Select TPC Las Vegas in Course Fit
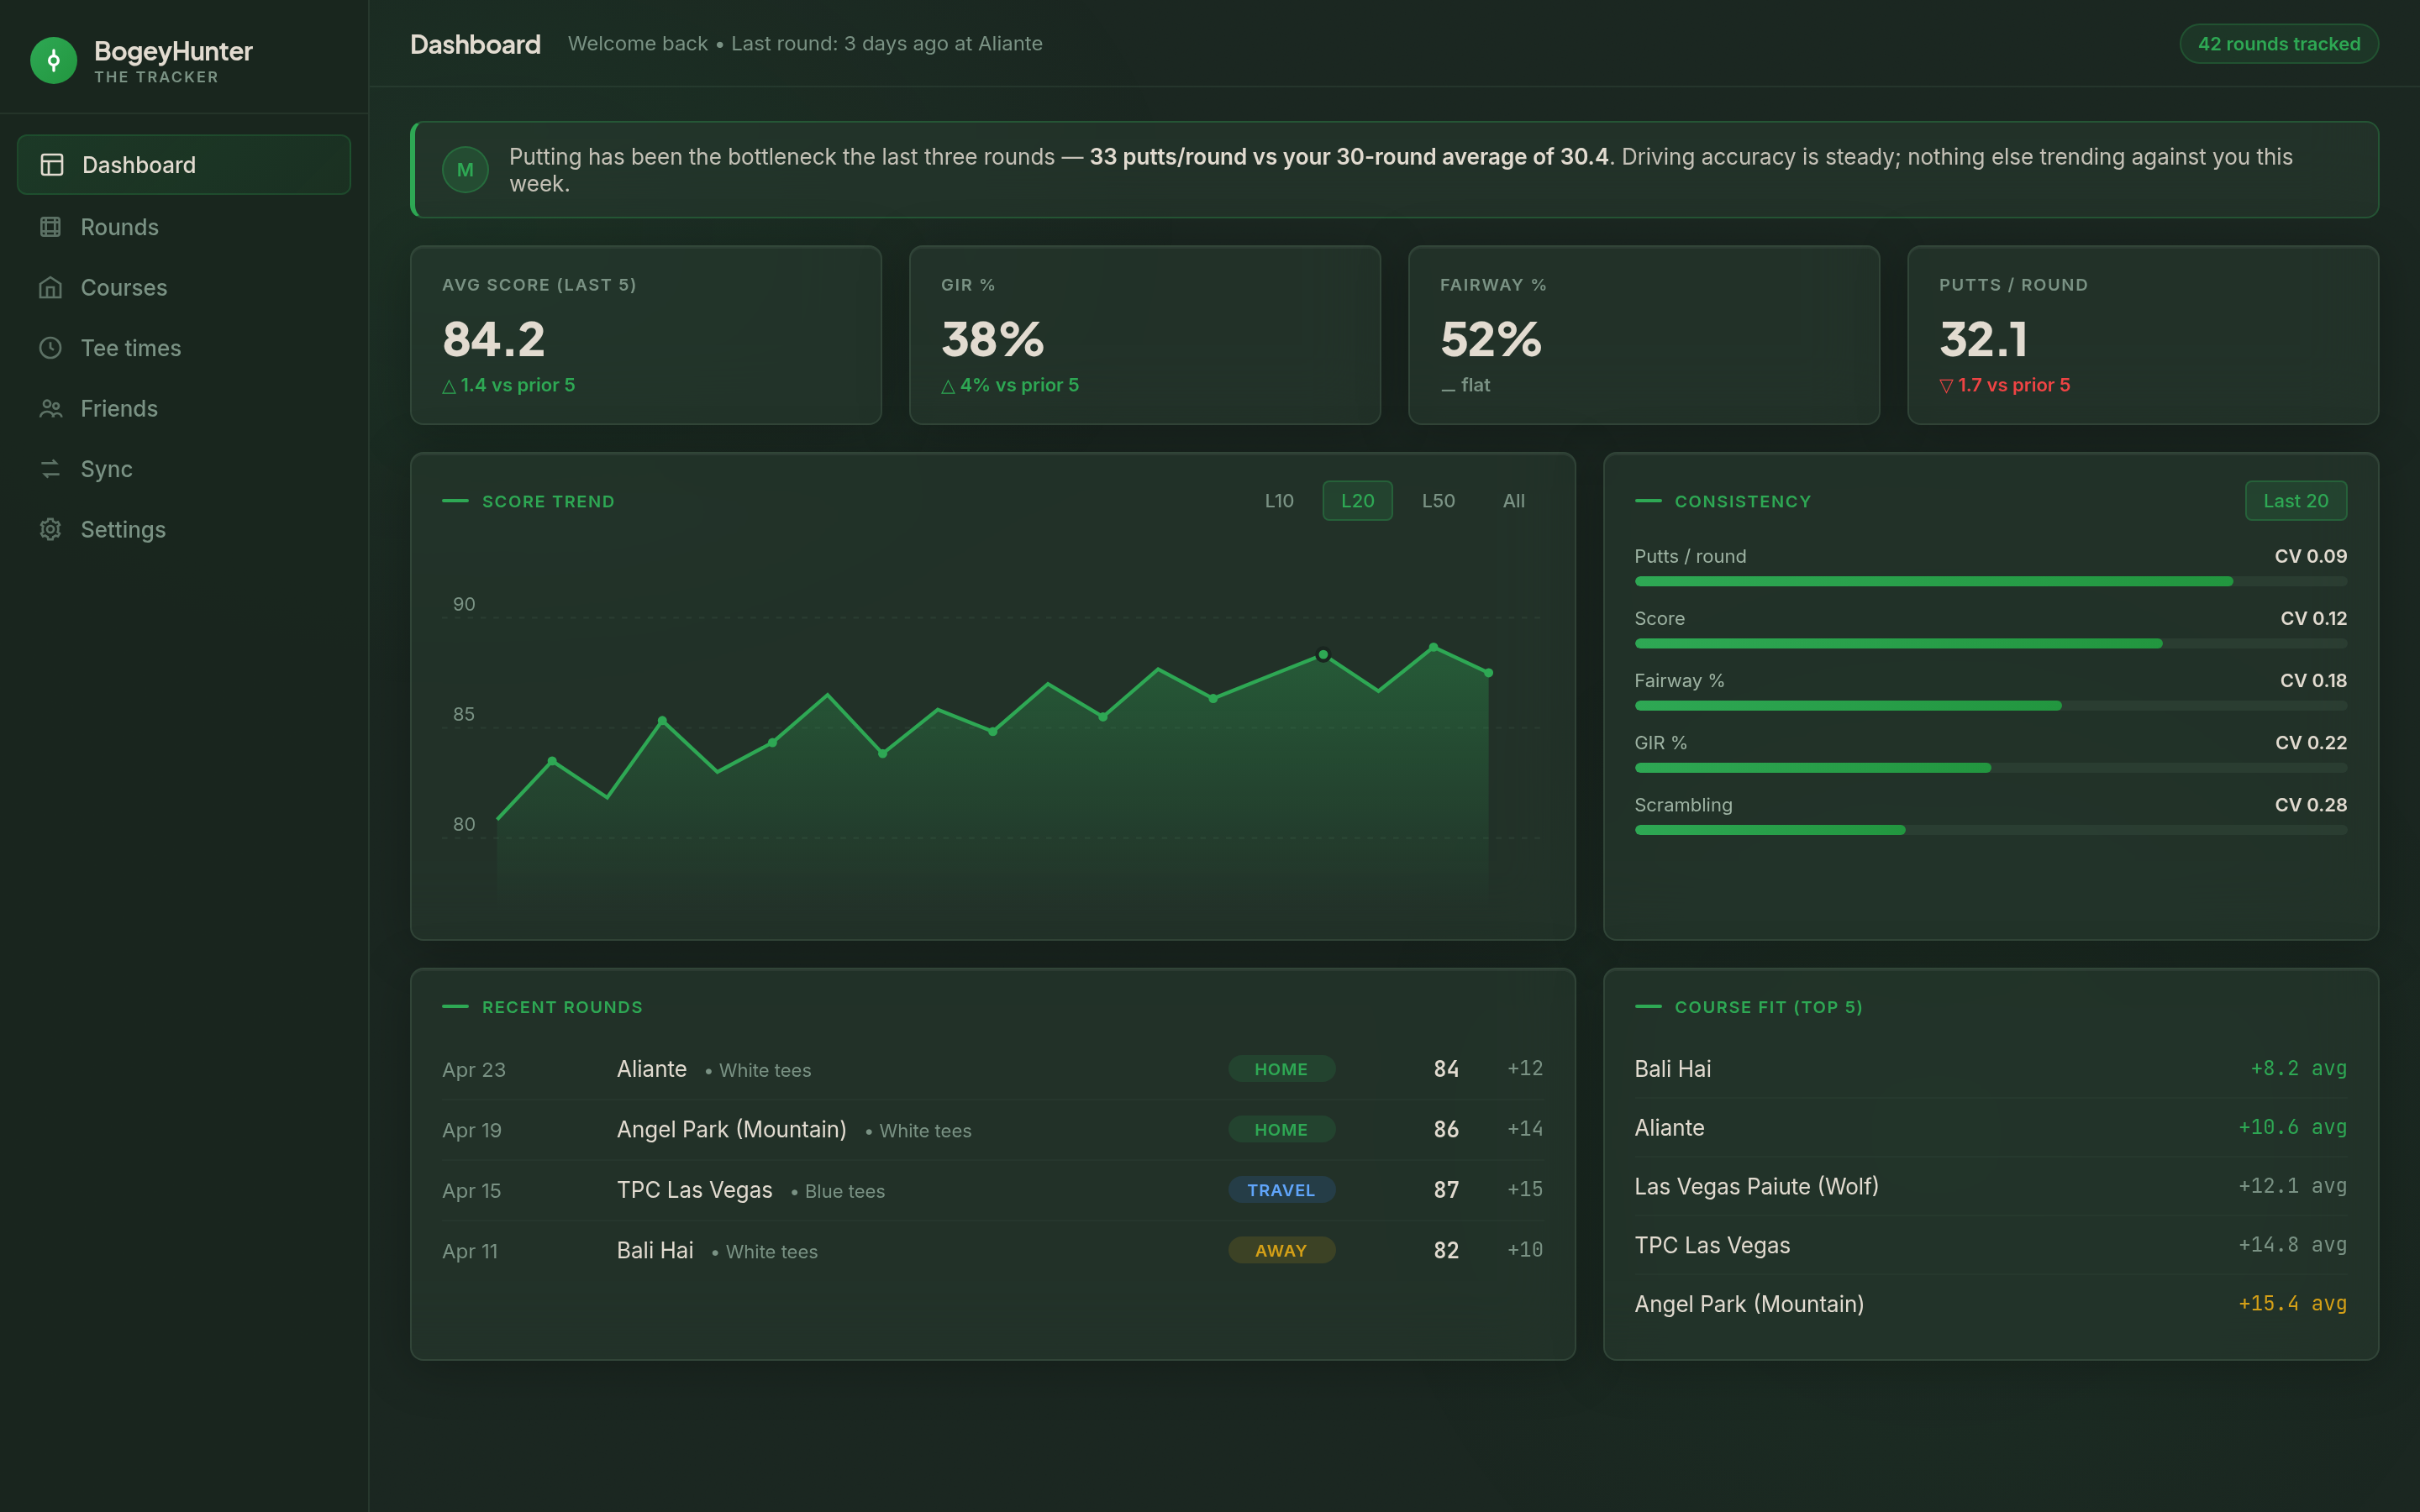This screenshot has width=2420, height=1512. pos(1990,1246)
